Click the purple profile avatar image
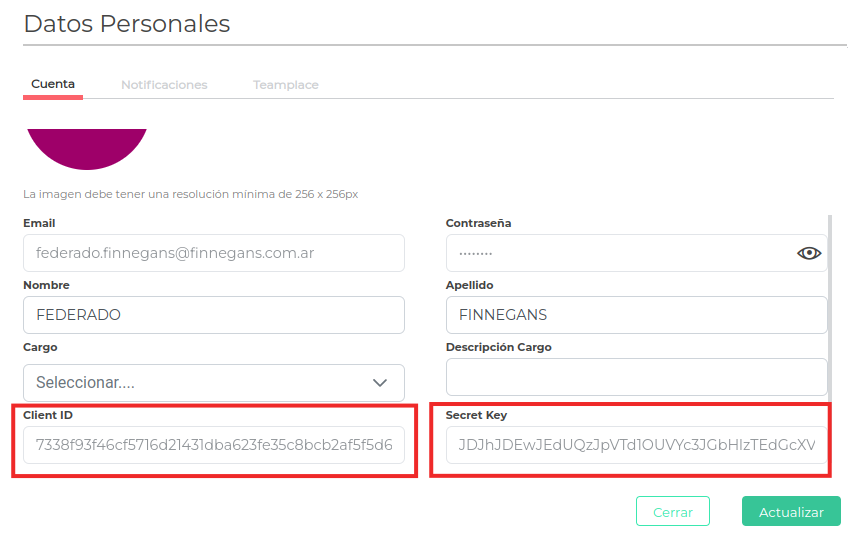This screenshot has height=543, width=848. [86, 147]
